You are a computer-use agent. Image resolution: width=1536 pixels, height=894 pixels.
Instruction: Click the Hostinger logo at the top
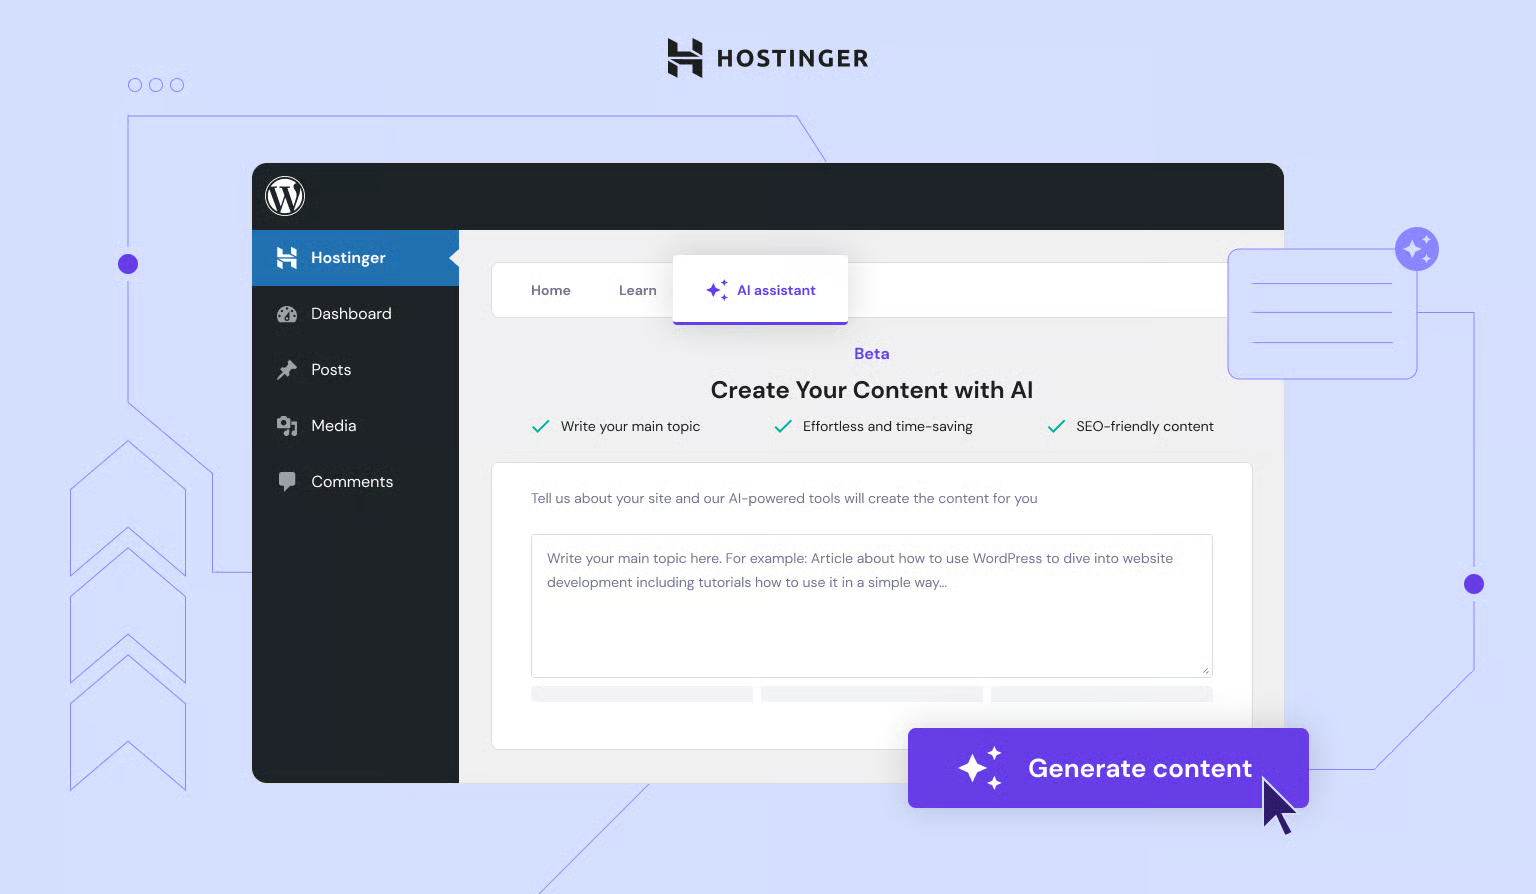(x=768, y=58)
